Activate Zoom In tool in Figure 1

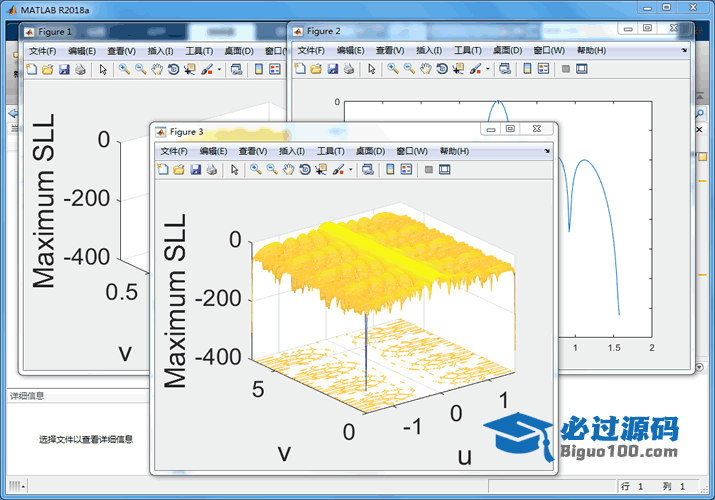[x=124, y=69]
